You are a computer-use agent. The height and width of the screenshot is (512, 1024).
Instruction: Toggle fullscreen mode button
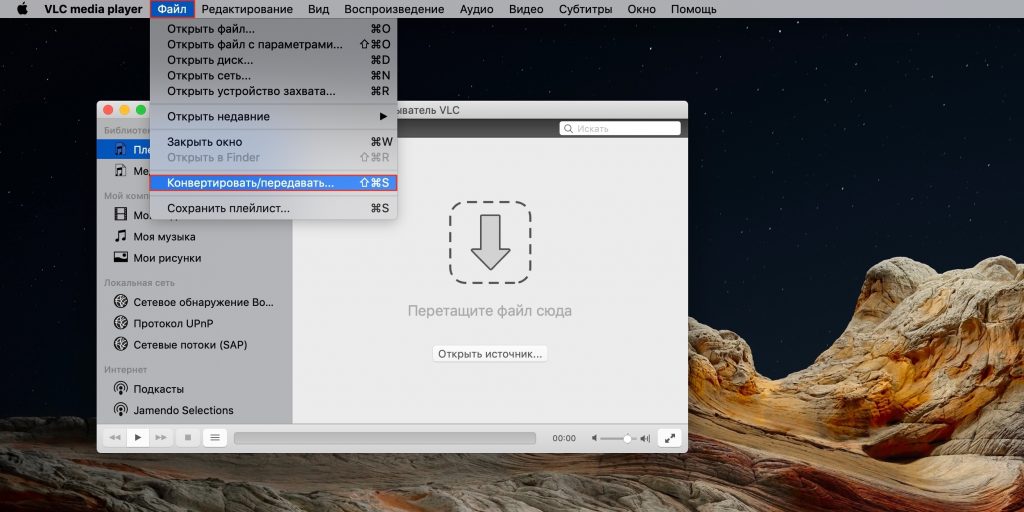point(670,438)
